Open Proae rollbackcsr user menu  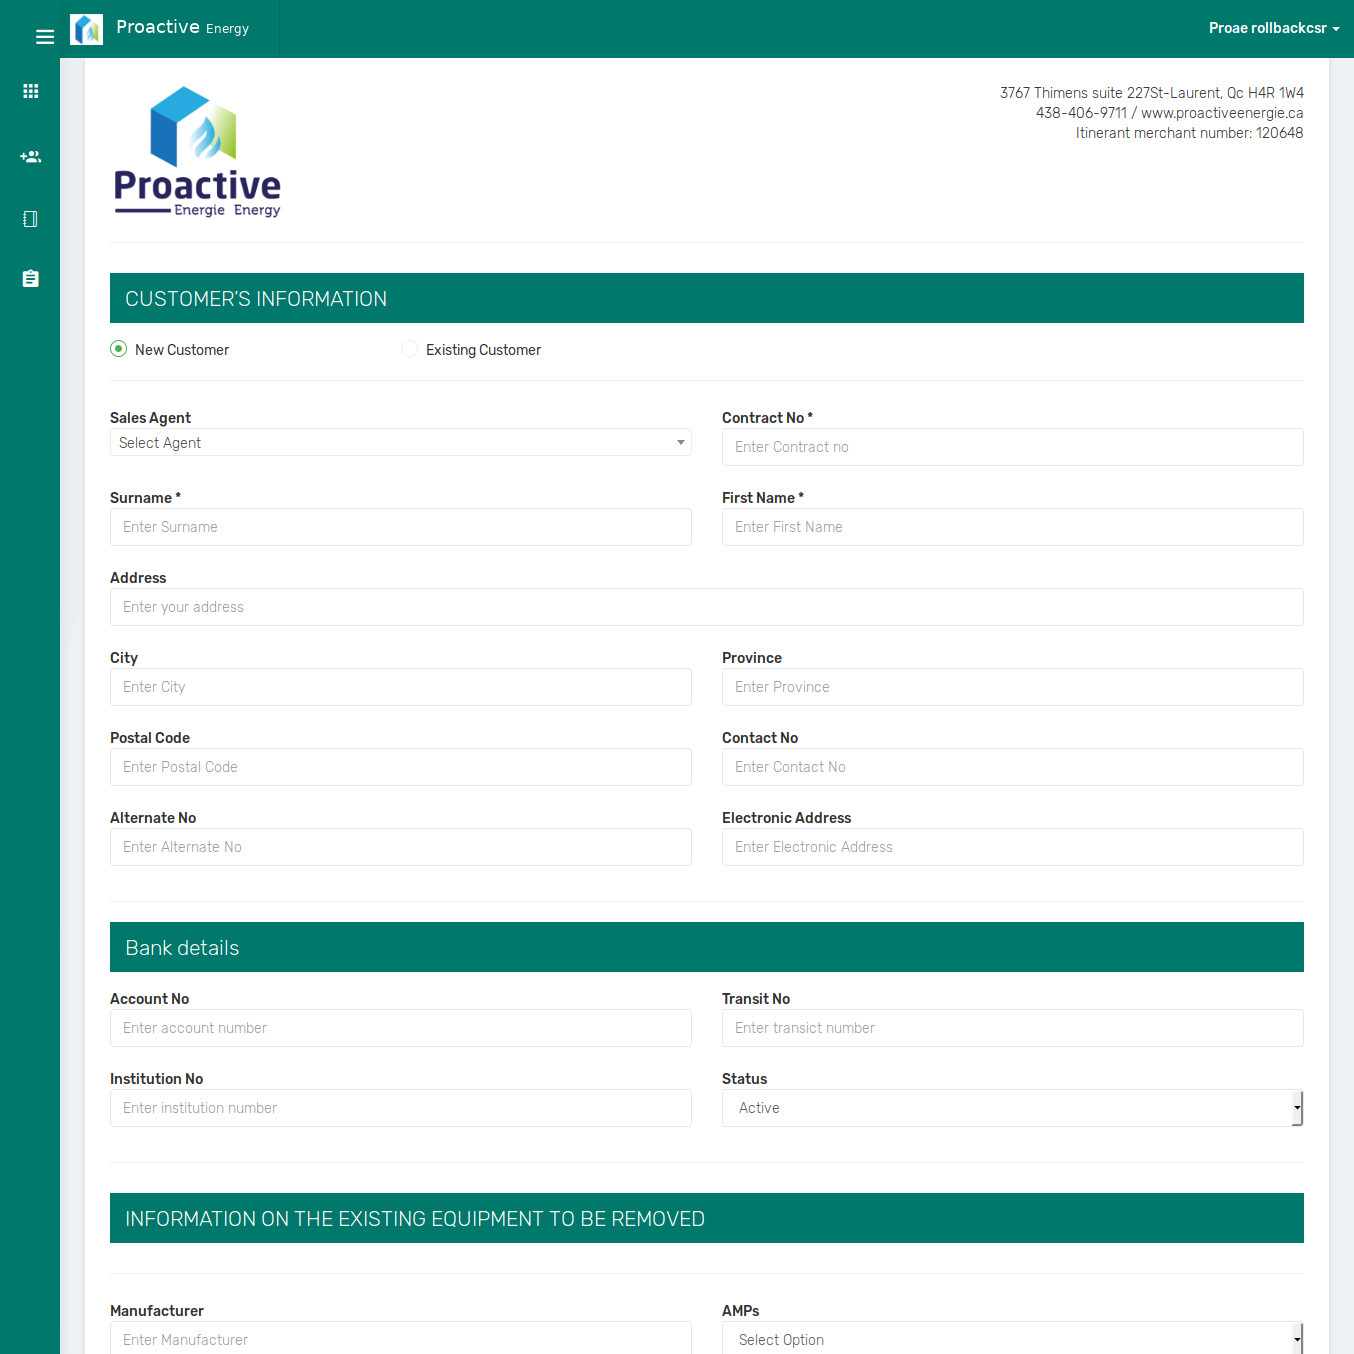tap(1274, 28)
